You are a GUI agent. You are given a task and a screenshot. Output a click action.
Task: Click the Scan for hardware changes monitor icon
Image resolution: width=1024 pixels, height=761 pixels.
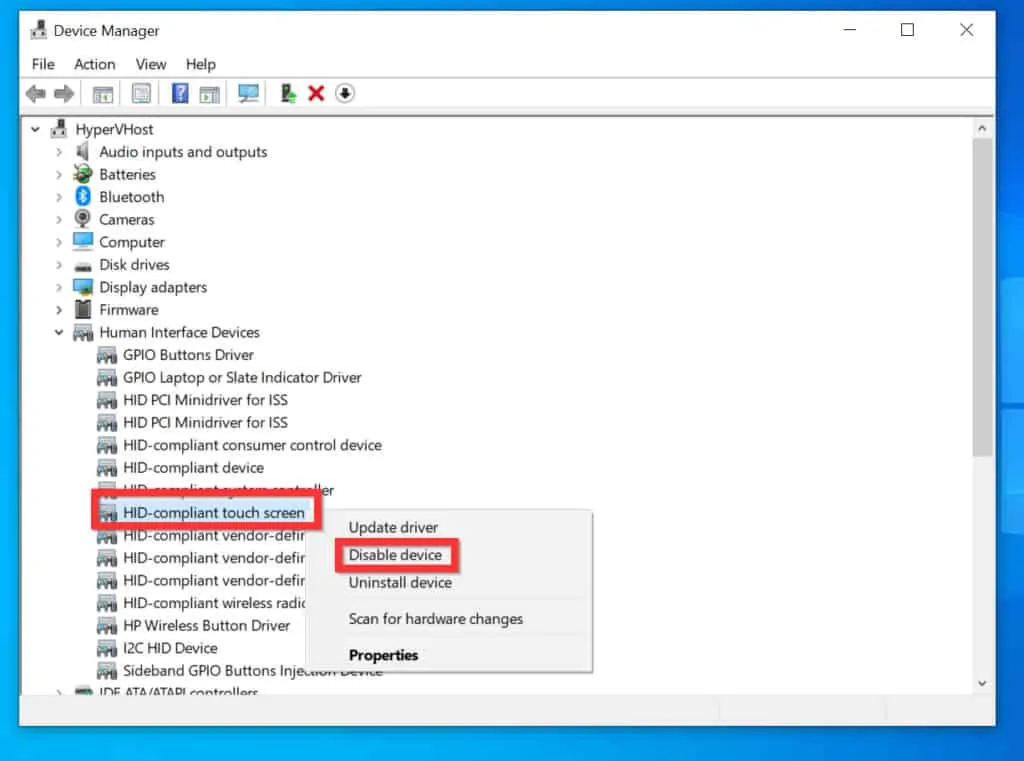(246, 93)
